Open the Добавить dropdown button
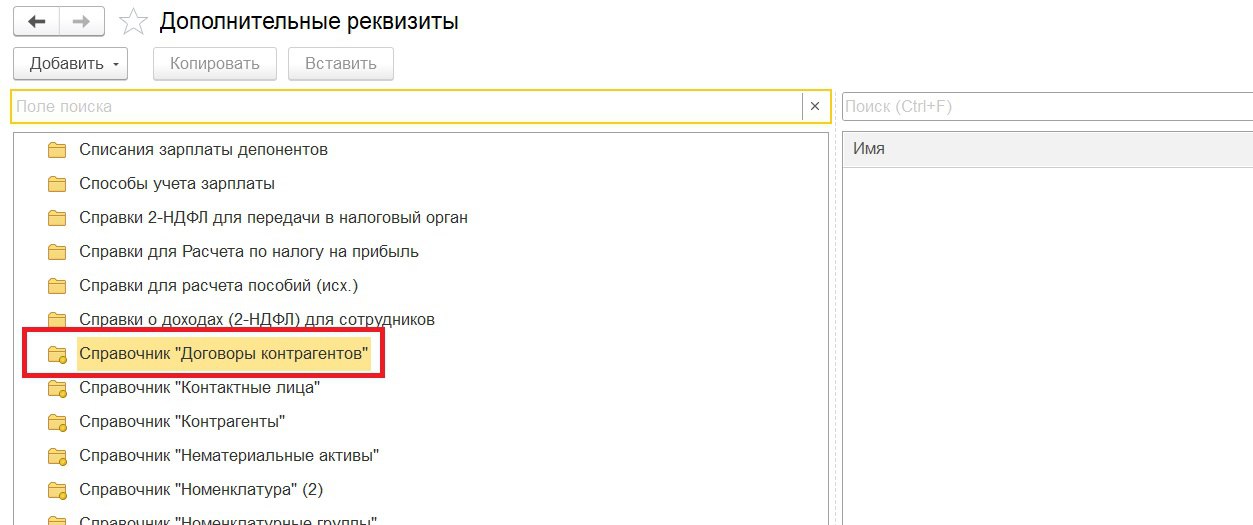1253x525 pixels. tap(70, 64)
